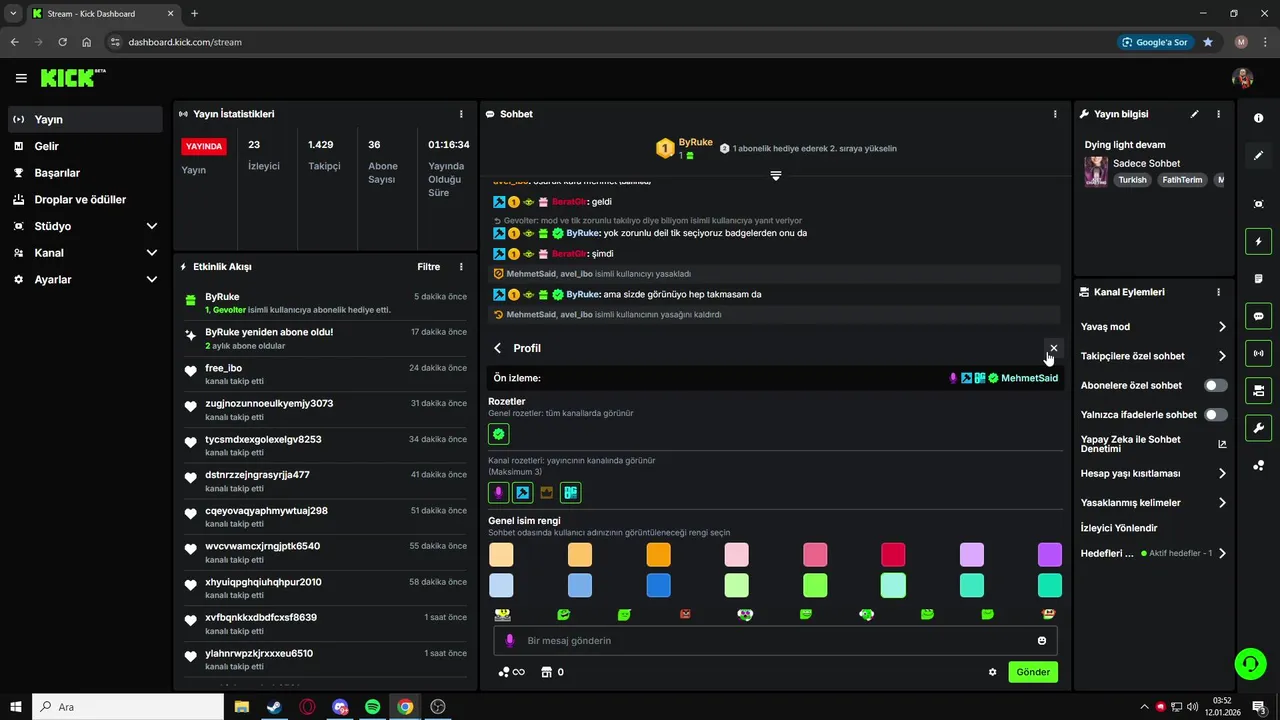The width and height of the screenshot is (1280, 720).
Task: Click İzleyici Yönlendir
Action: [1119, 528]
